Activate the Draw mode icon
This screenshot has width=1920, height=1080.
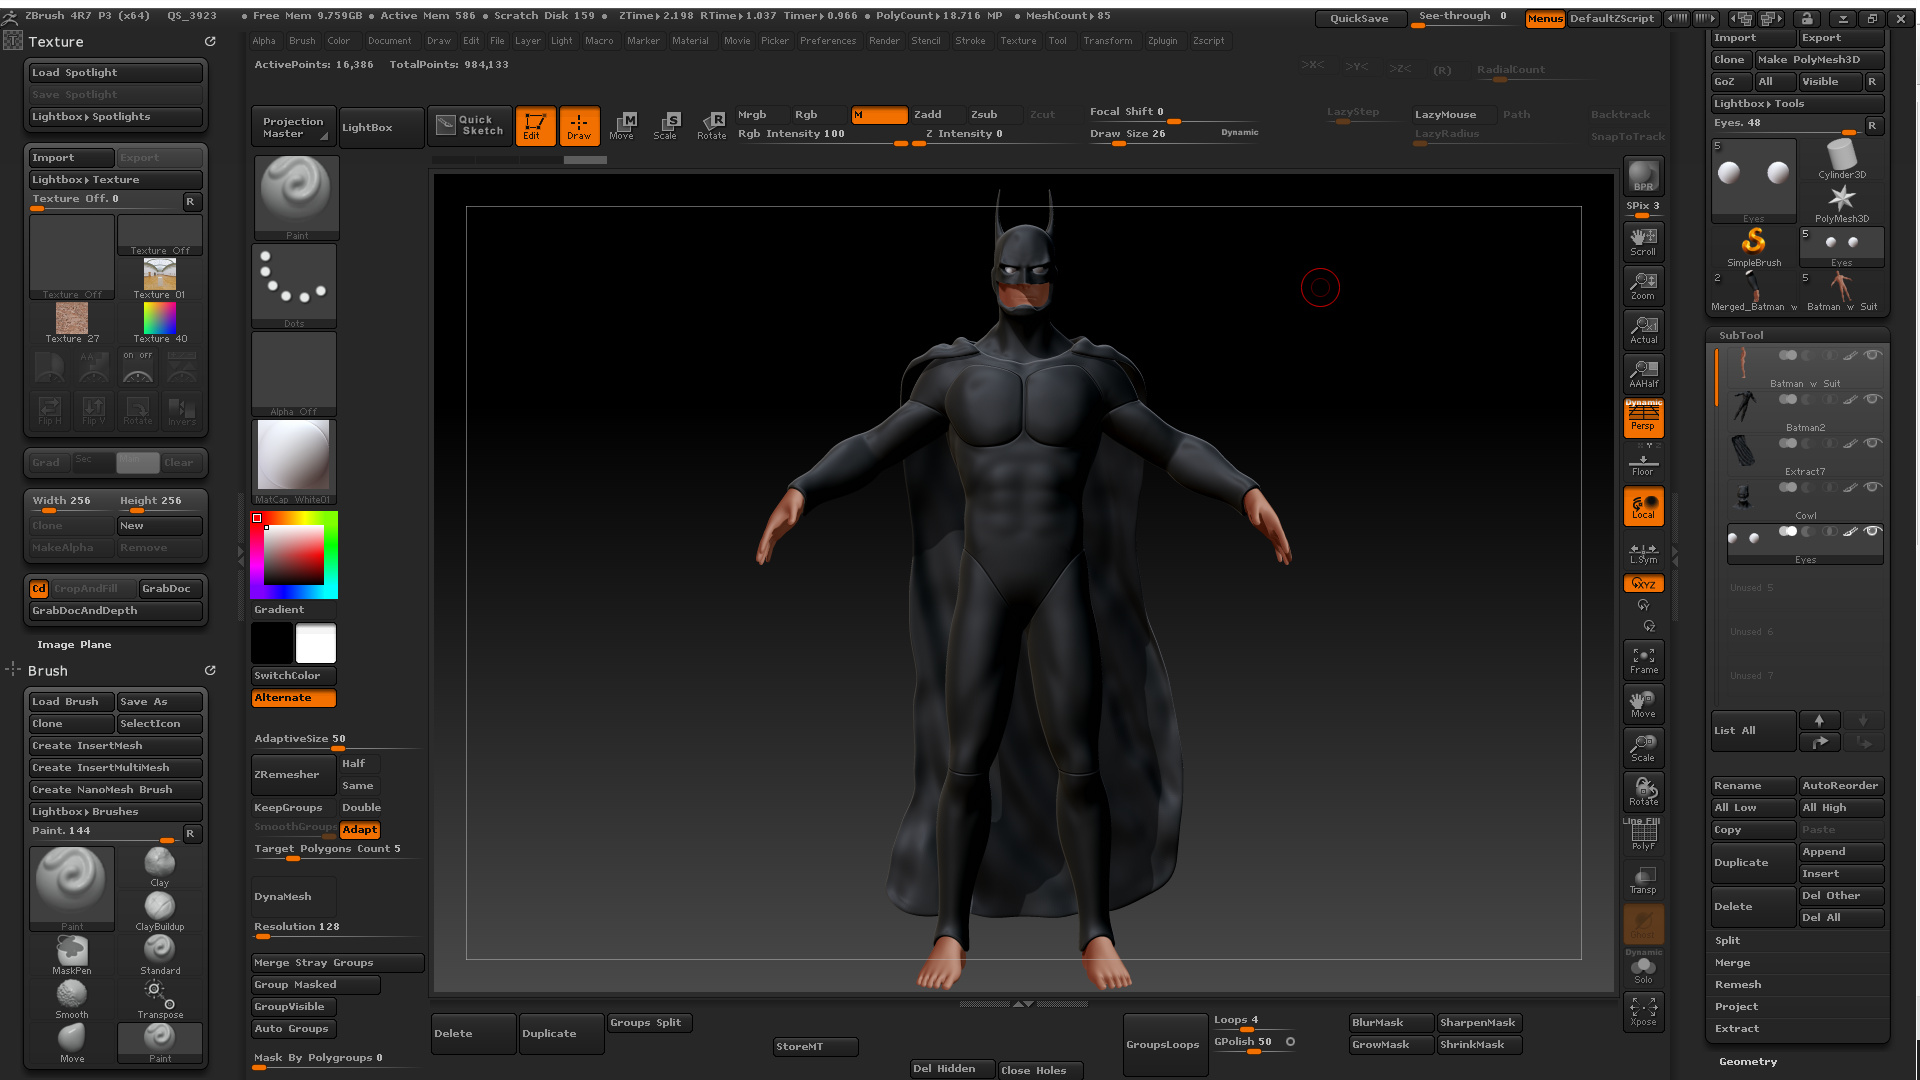coord(579,126)
